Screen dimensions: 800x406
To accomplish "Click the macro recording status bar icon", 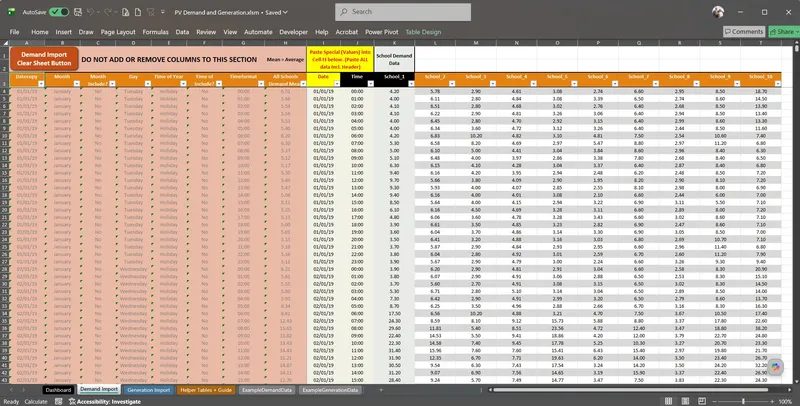I will click(59, 401).
